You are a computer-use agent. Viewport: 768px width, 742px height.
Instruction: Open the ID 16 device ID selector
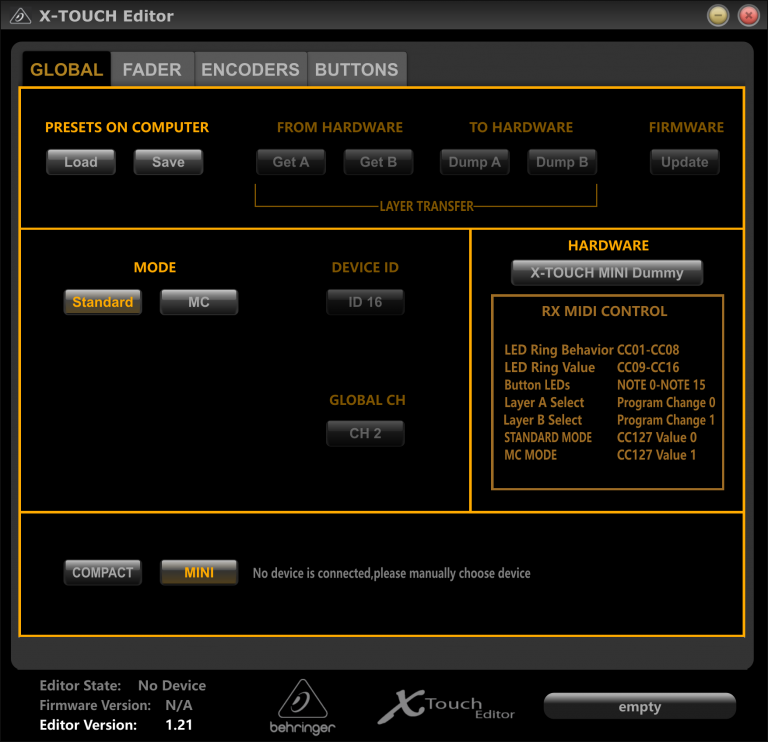coord(365,302)
